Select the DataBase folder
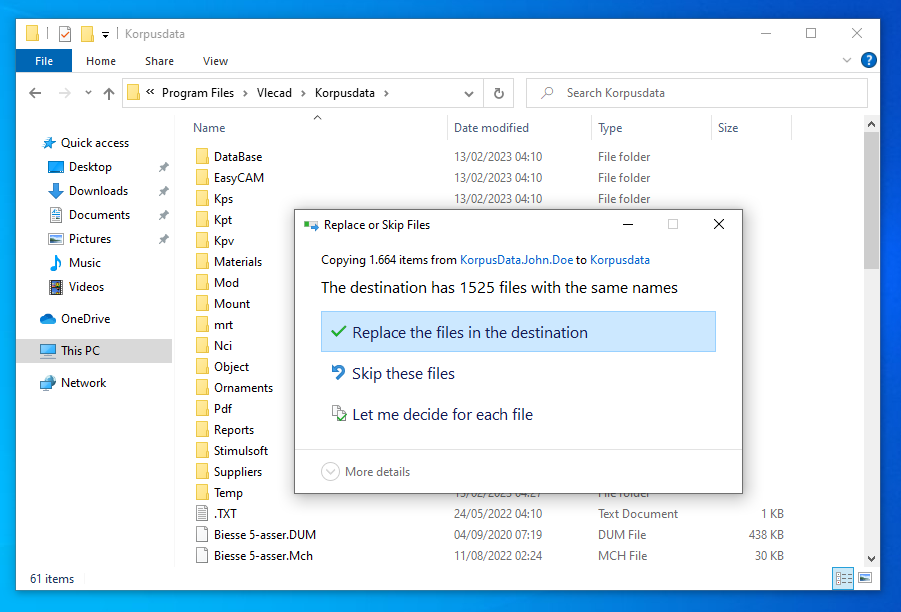The width and height of the screenshot is (901, 612). pyautogui.click(x=238, y=156)
